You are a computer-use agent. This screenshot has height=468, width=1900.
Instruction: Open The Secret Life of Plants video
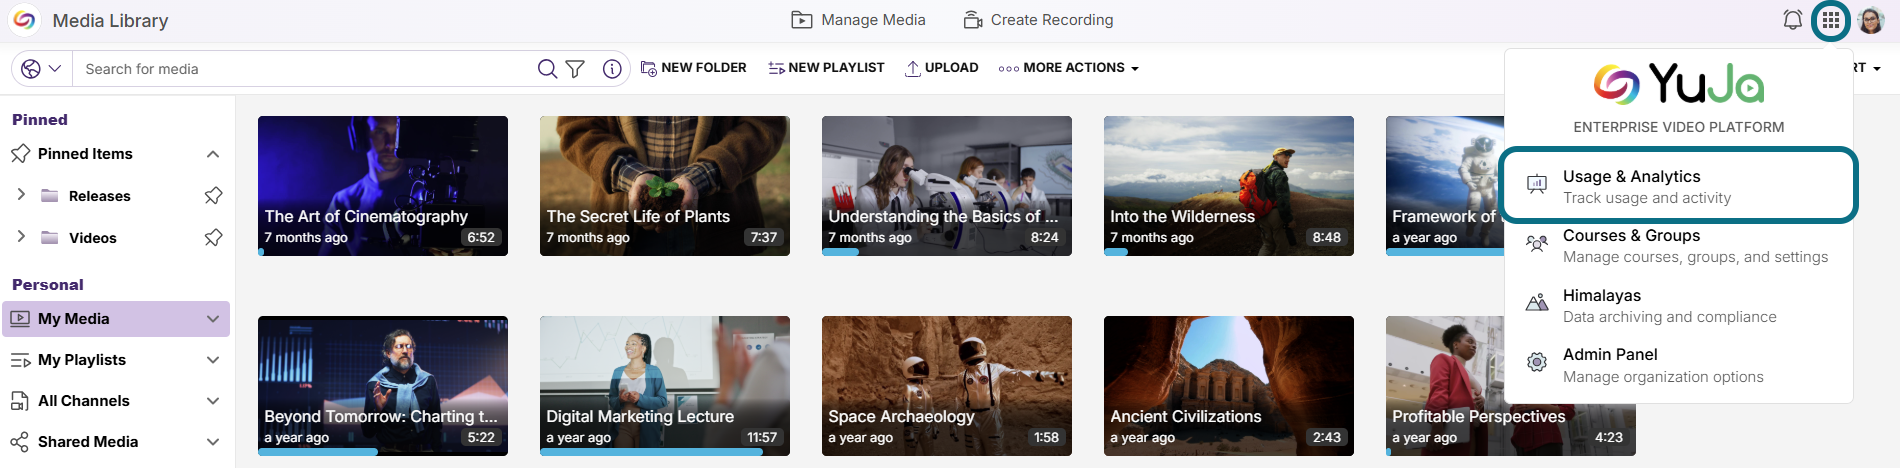pos(665,186)
